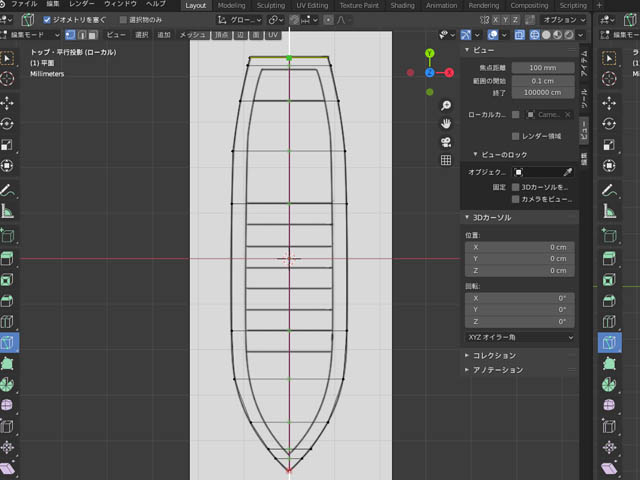Open the 編集モード mode dropdown
This screenshot has width=640, height=480.
point(31,35)
